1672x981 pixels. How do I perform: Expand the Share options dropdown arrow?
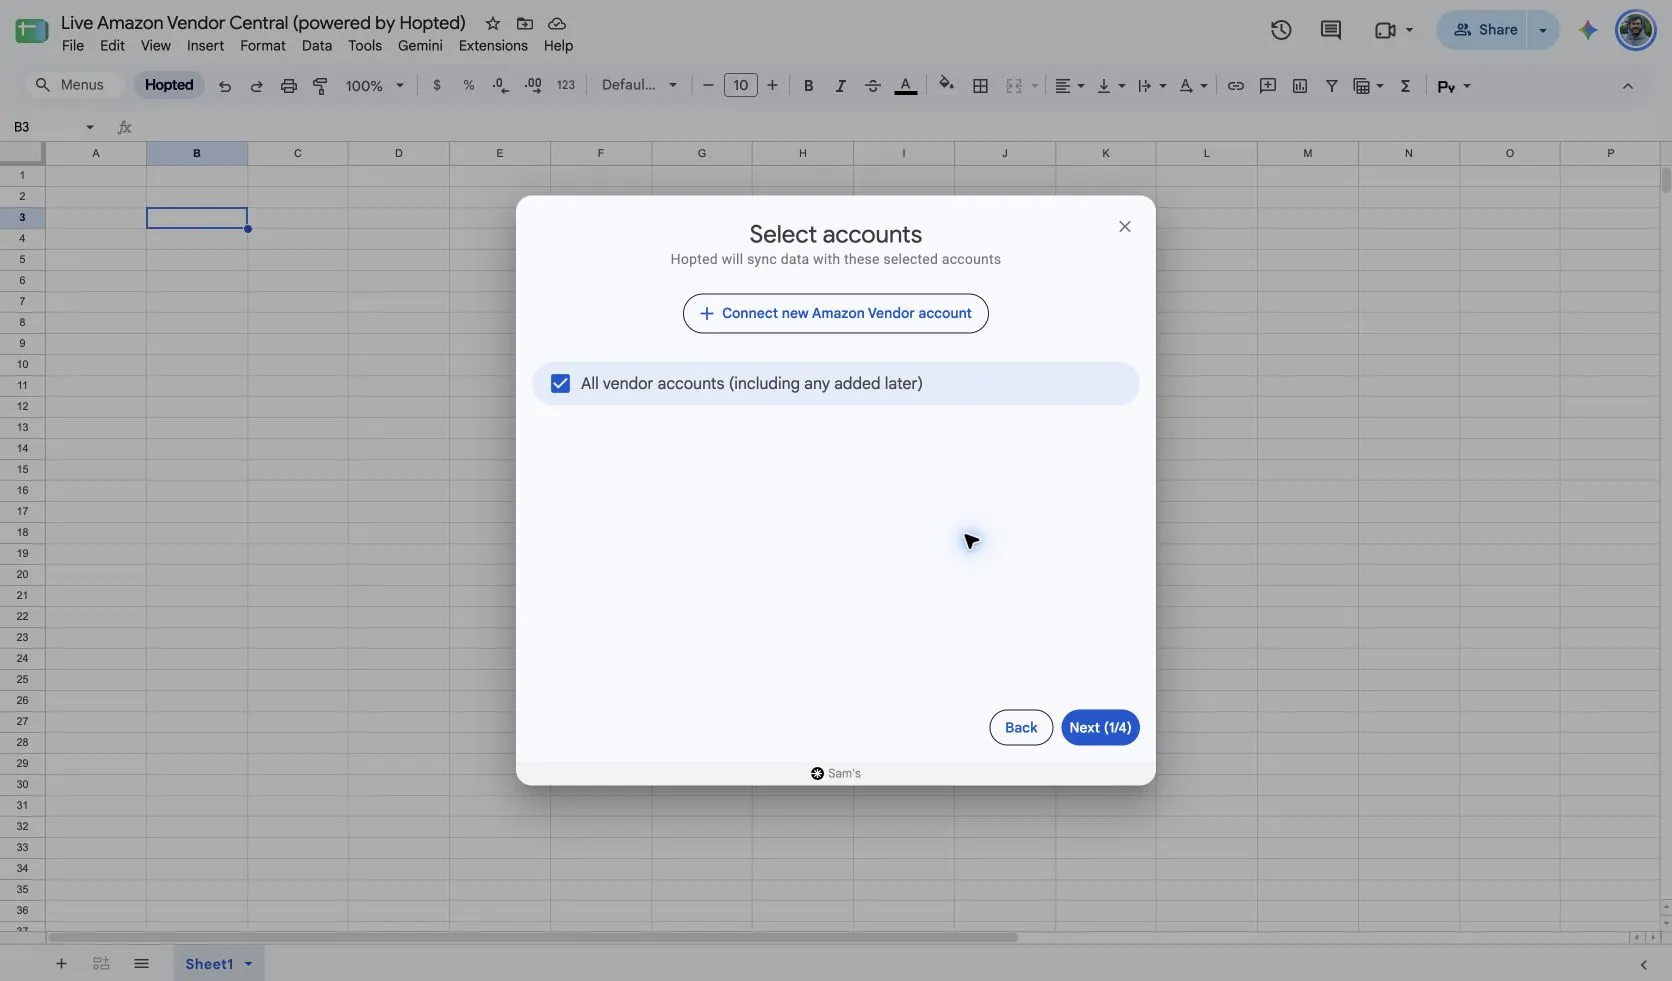[x=1543, y=30]
